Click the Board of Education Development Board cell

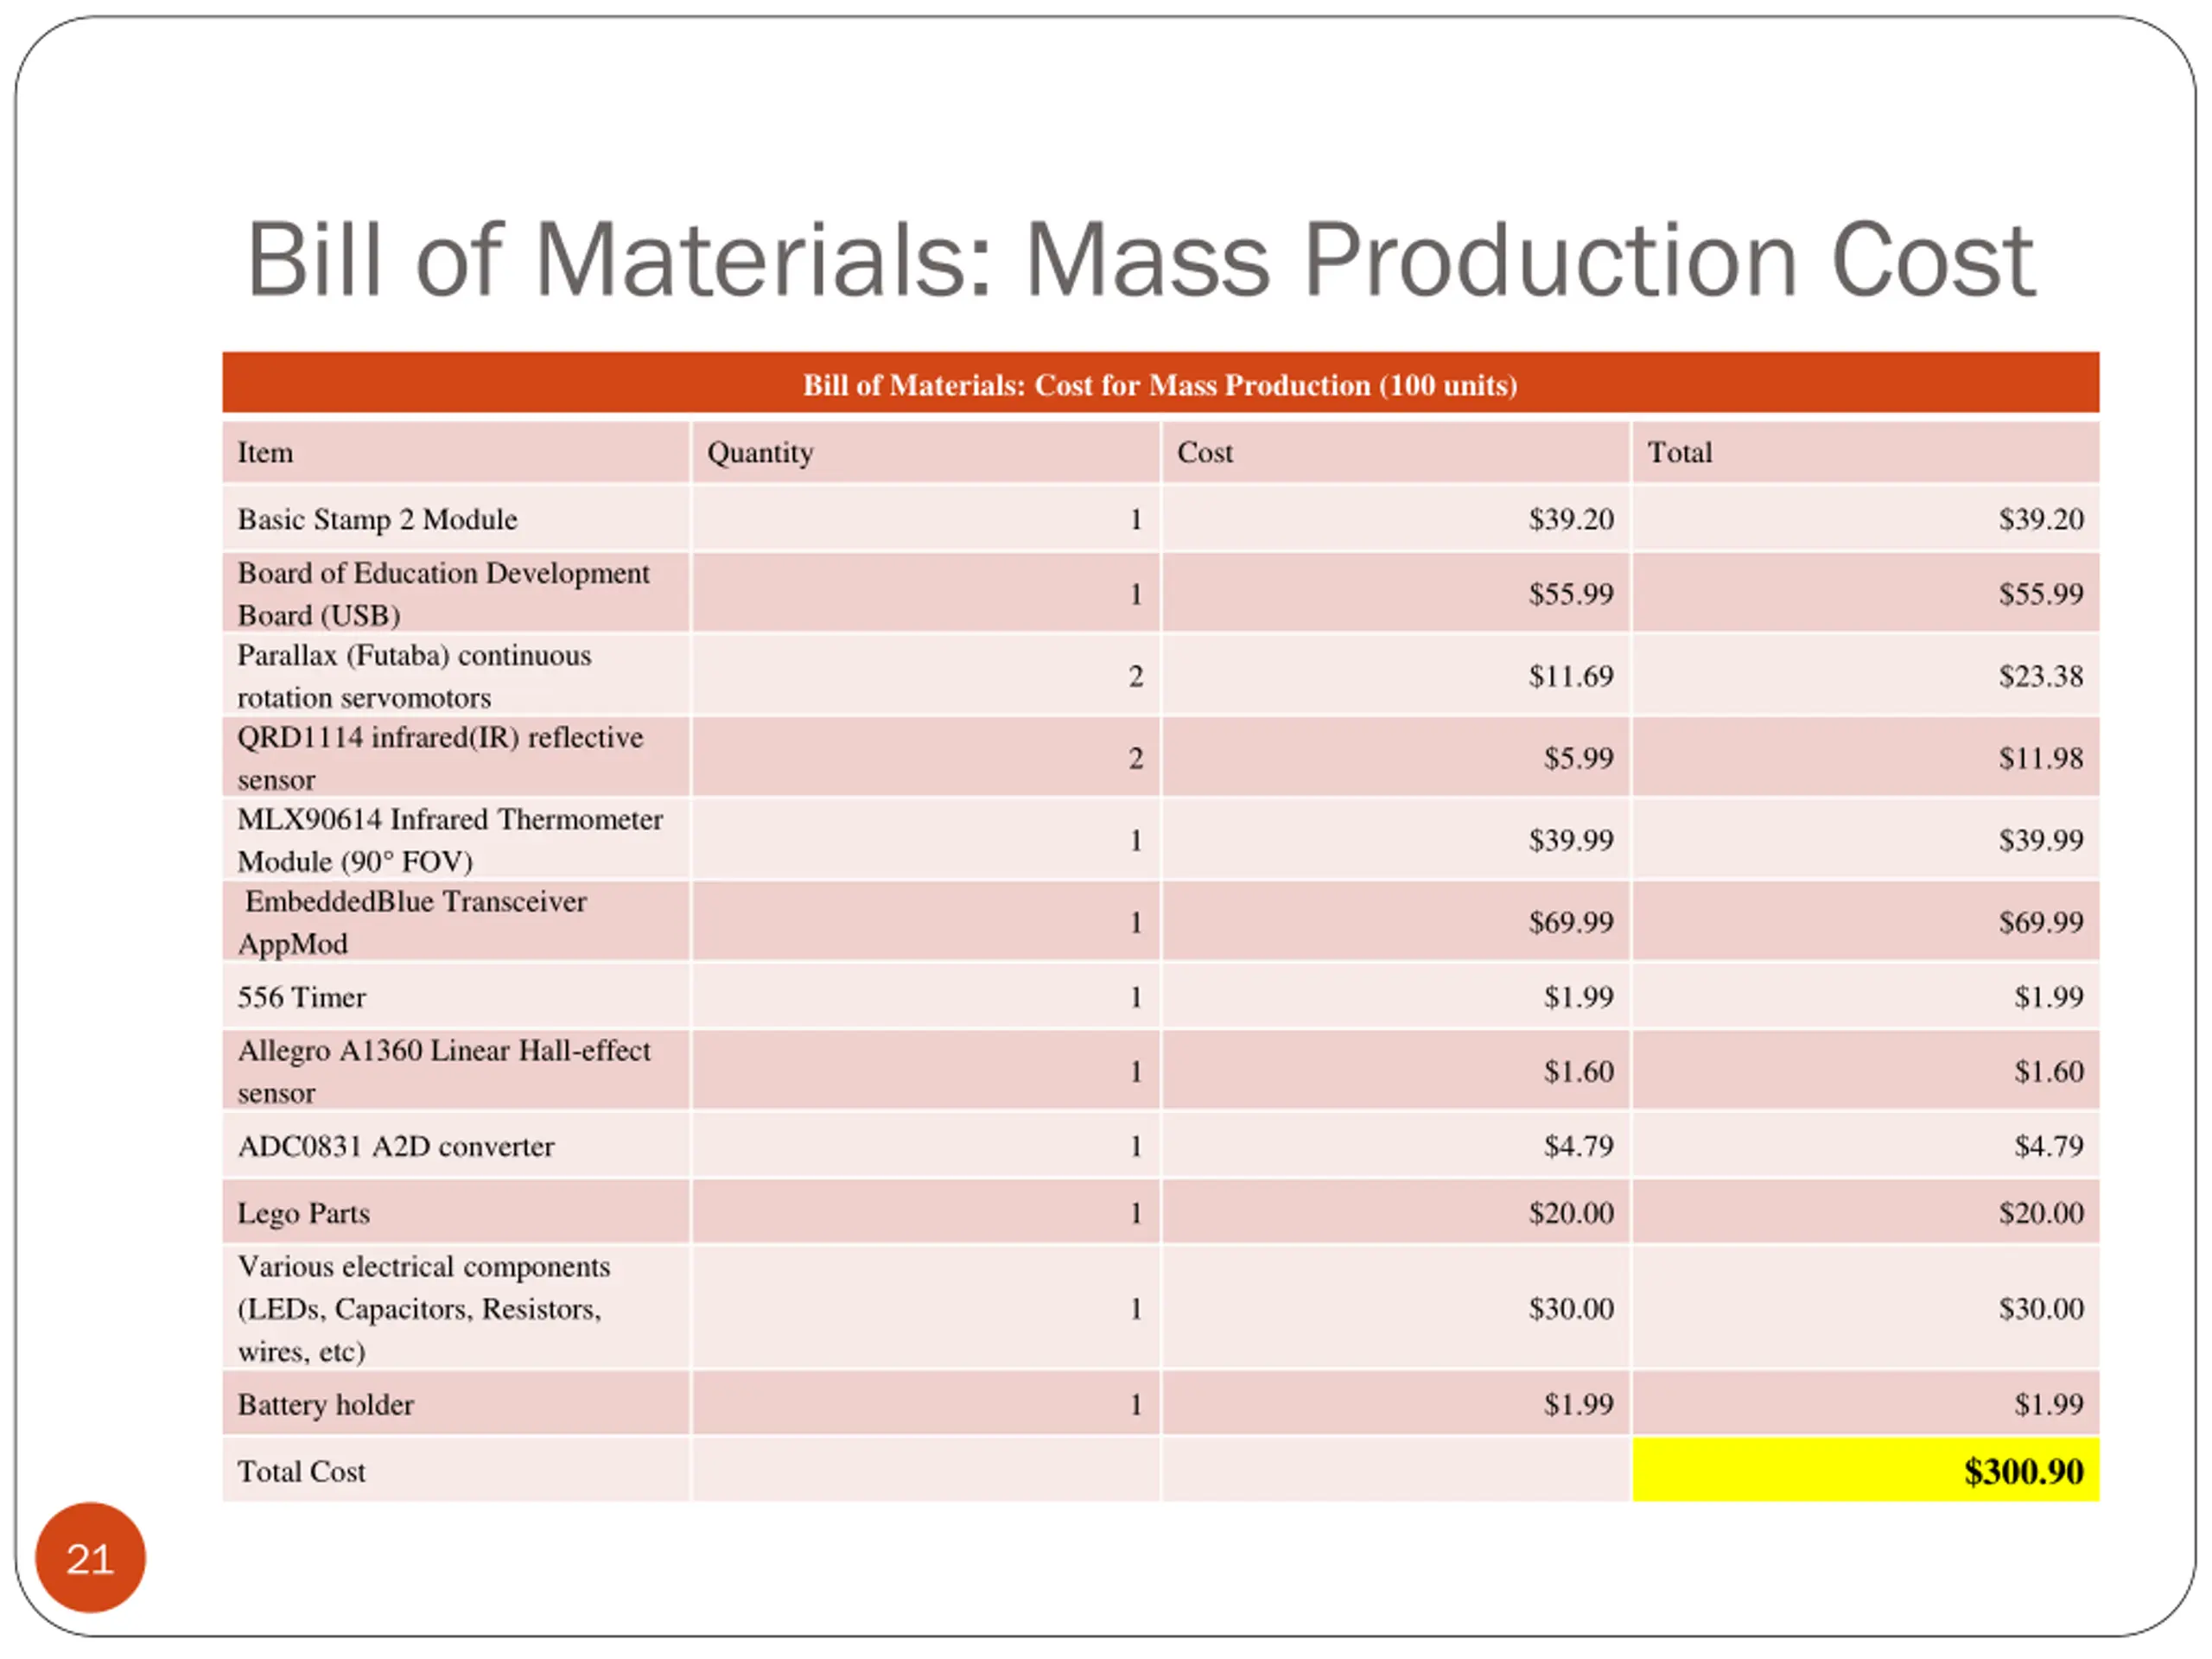pos(456,593)
